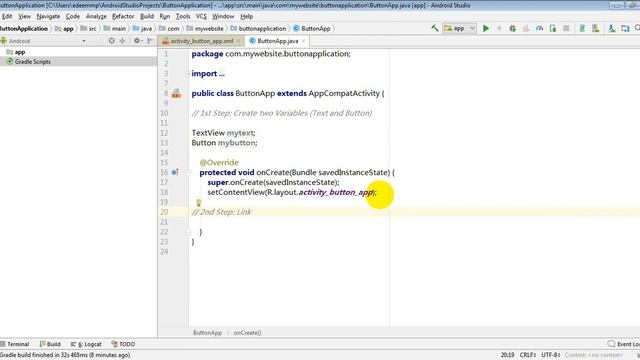Click the 'java' breadcrumb in navigation bar
This screenshot has height=360, width=640.
tap(142, 29)
